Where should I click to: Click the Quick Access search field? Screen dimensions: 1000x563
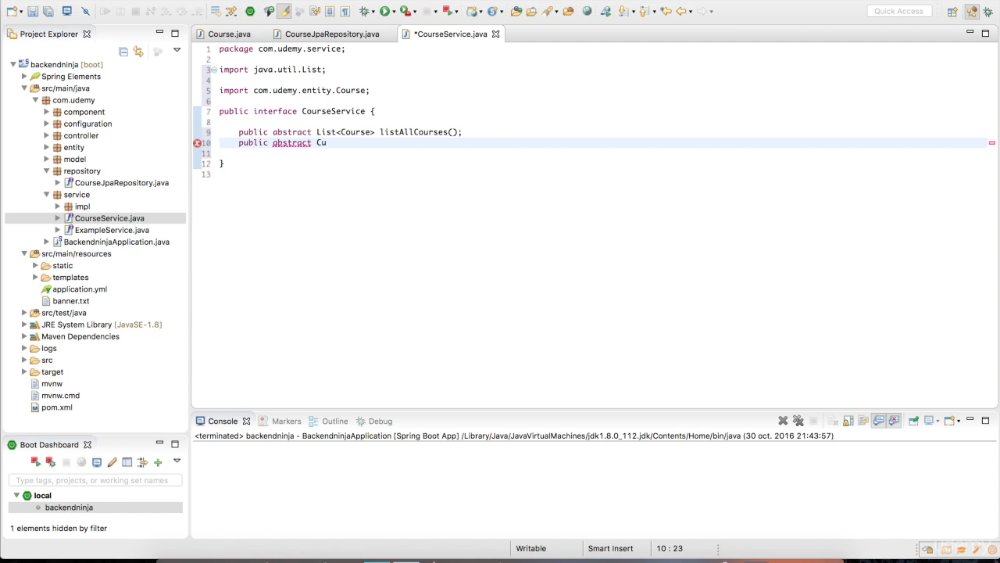coord(899,11)
